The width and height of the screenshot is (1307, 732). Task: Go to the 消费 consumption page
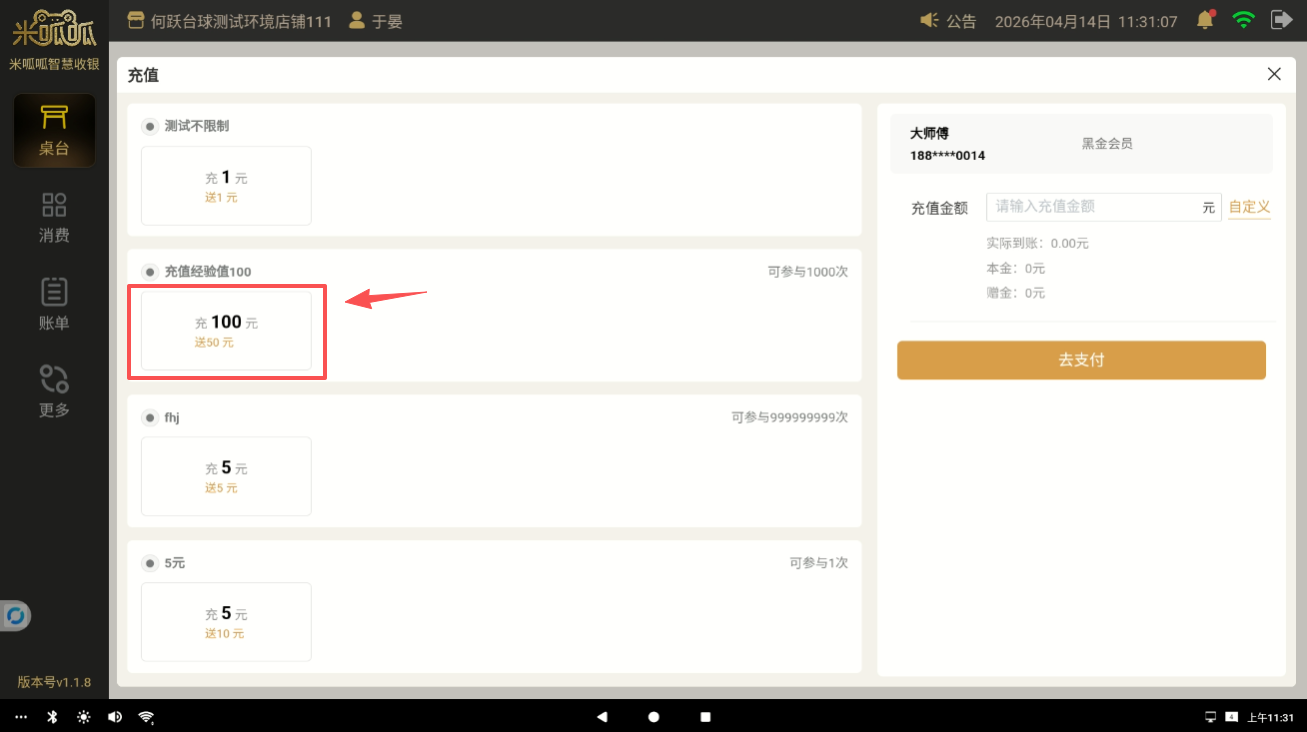point(54,218)
